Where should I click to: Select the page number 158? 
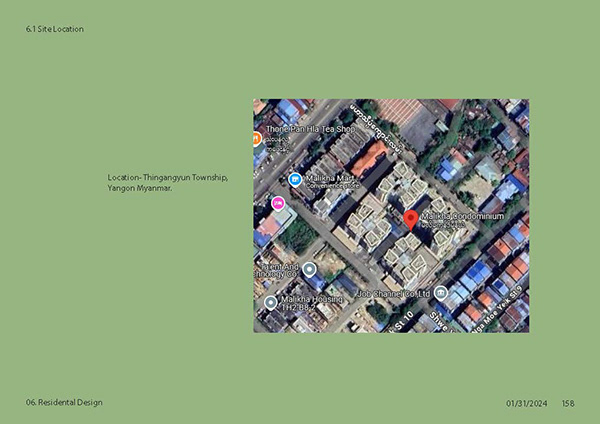568,403
